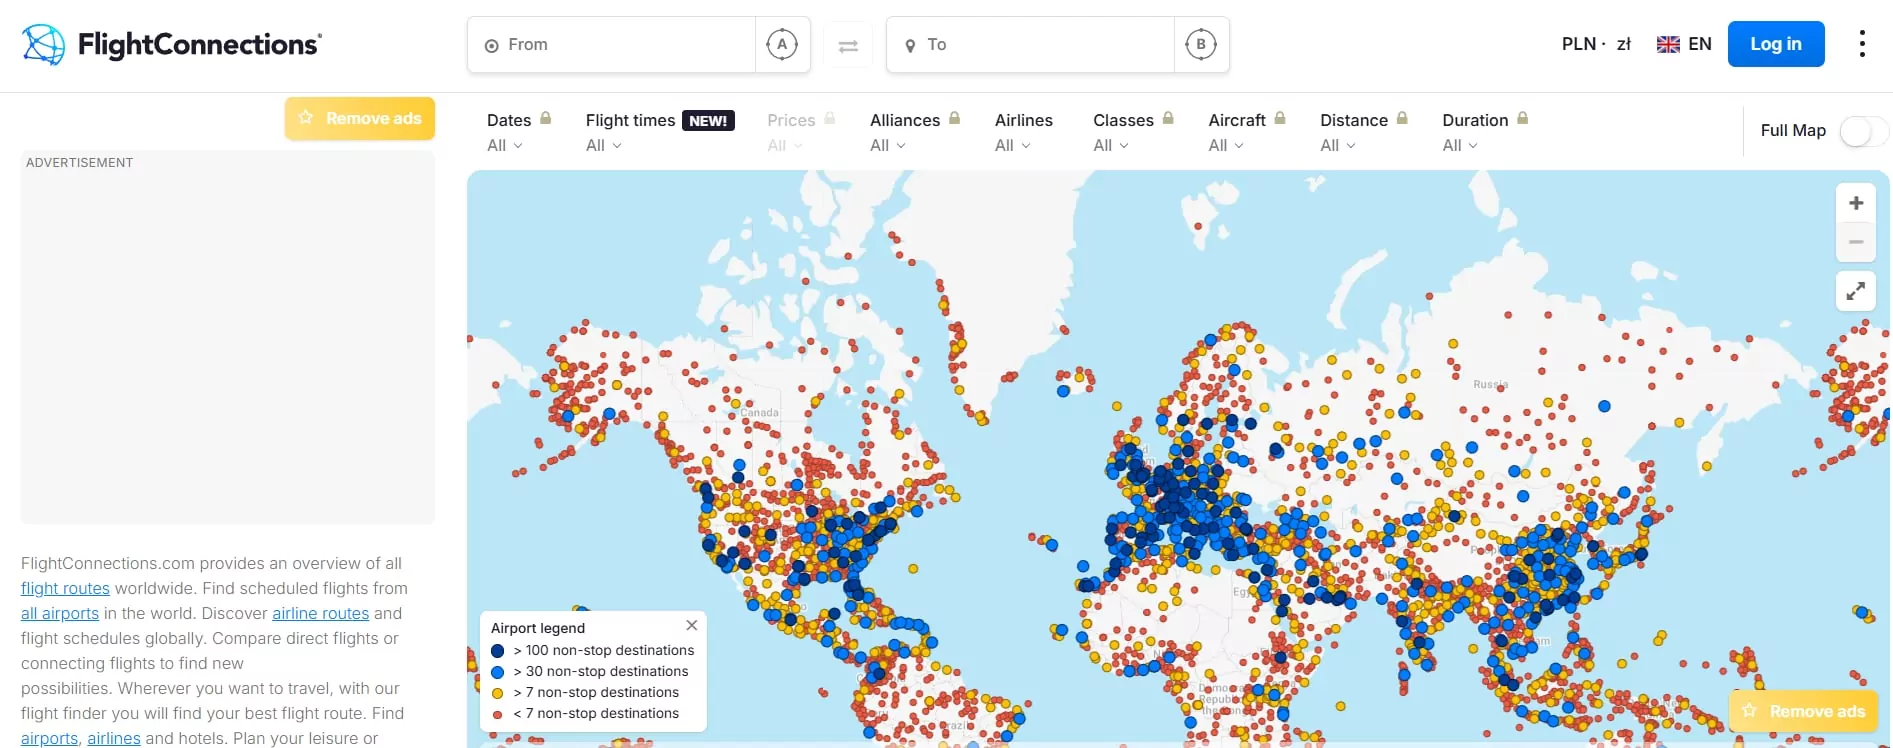The height and width of the screenshot is (748, 1893).
Task: Open the three-dot more options menu
Action: click(1861, 44)
